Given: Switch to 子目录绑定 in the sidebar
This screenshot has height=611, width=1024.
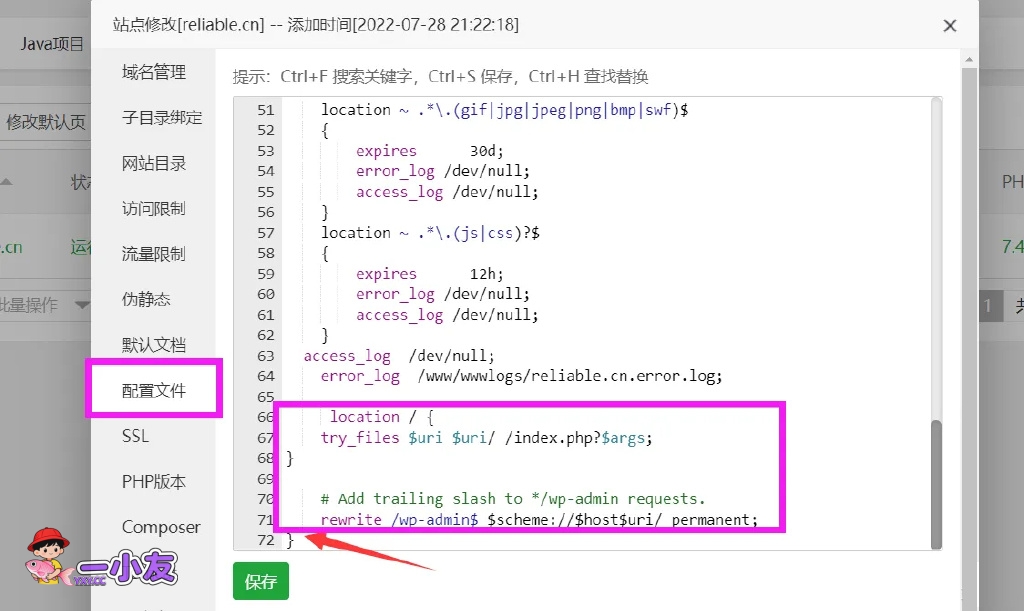Looking at the screenshot, I should (x=162, y=118).
